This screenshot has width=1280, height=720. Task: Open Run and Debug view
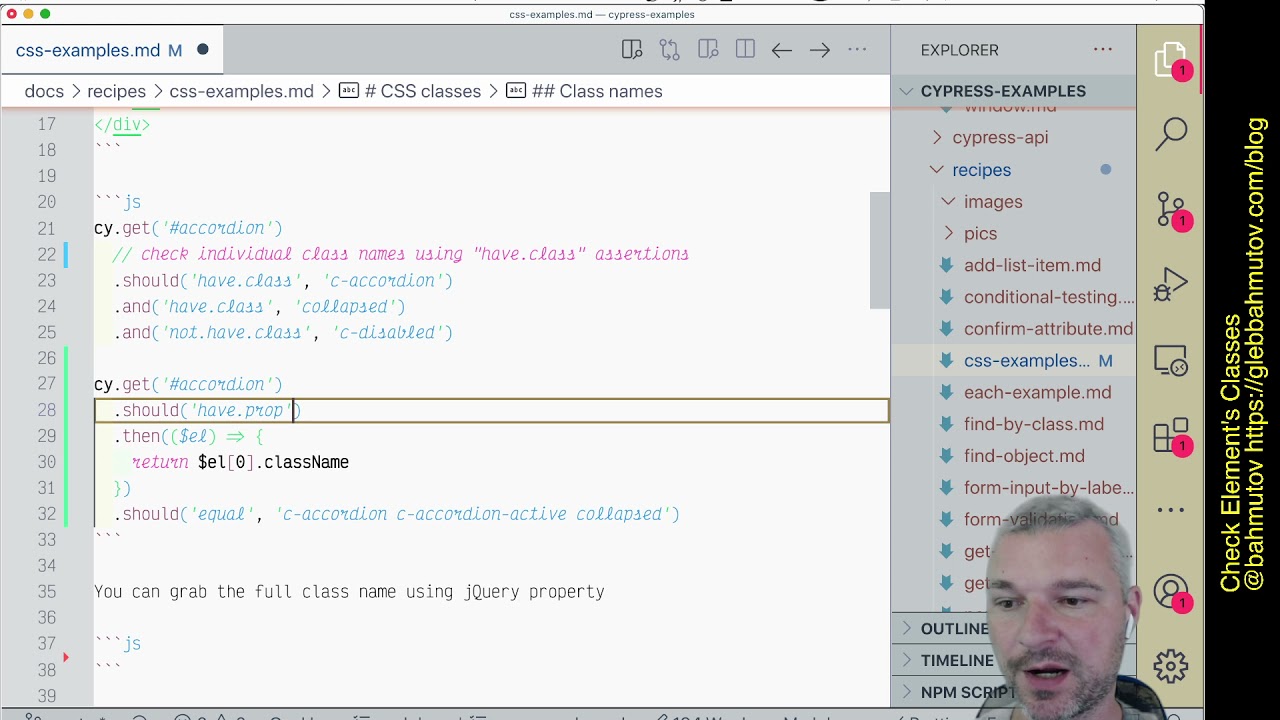1171,285
